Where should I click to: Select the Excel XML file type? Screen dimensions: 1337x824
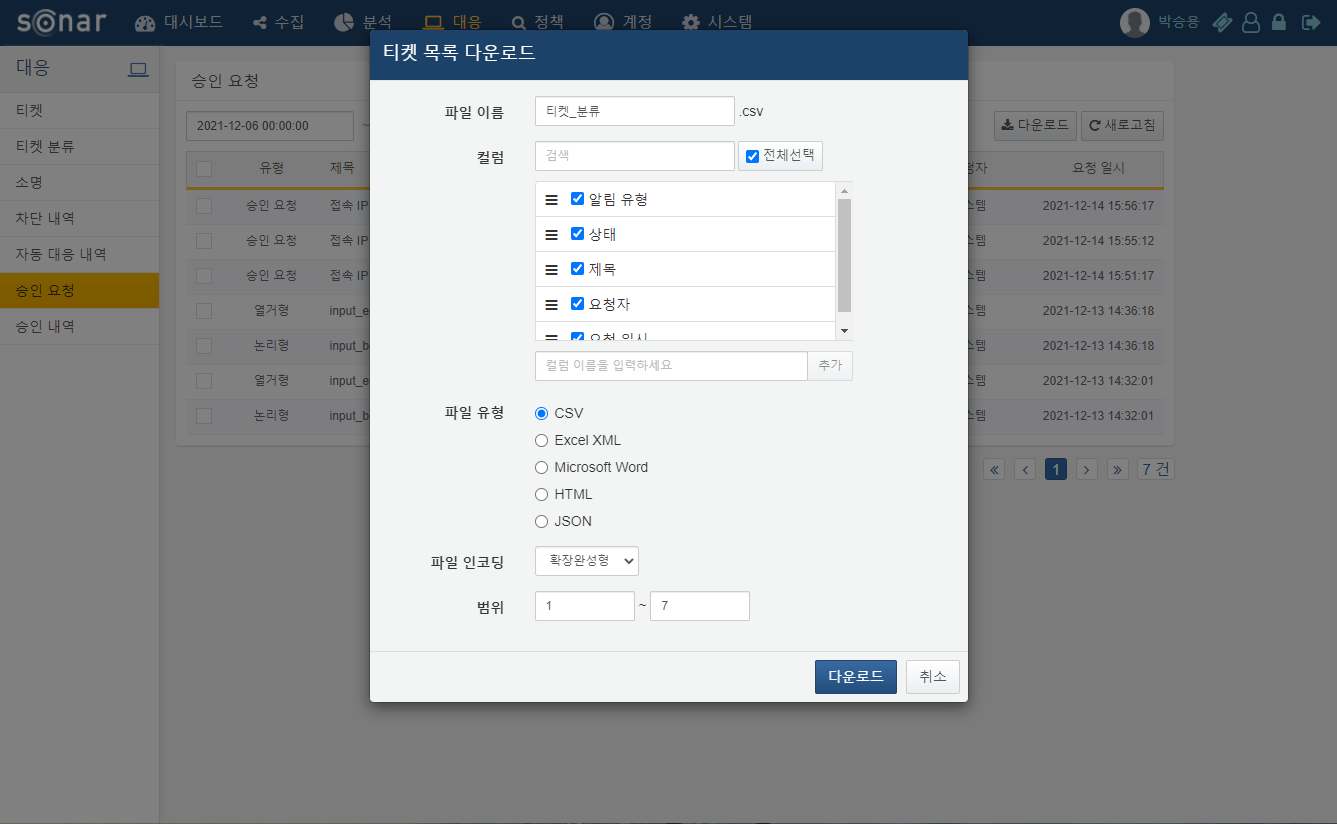pyautogui.click(x=542, y=440)
